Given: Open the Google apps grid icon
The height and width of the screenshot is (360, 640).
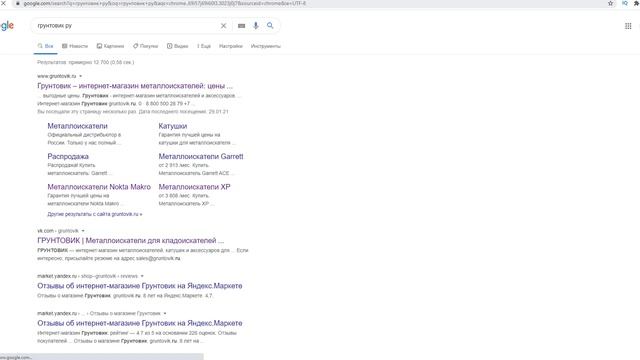Looking at the screenshot, I should 628,26.
